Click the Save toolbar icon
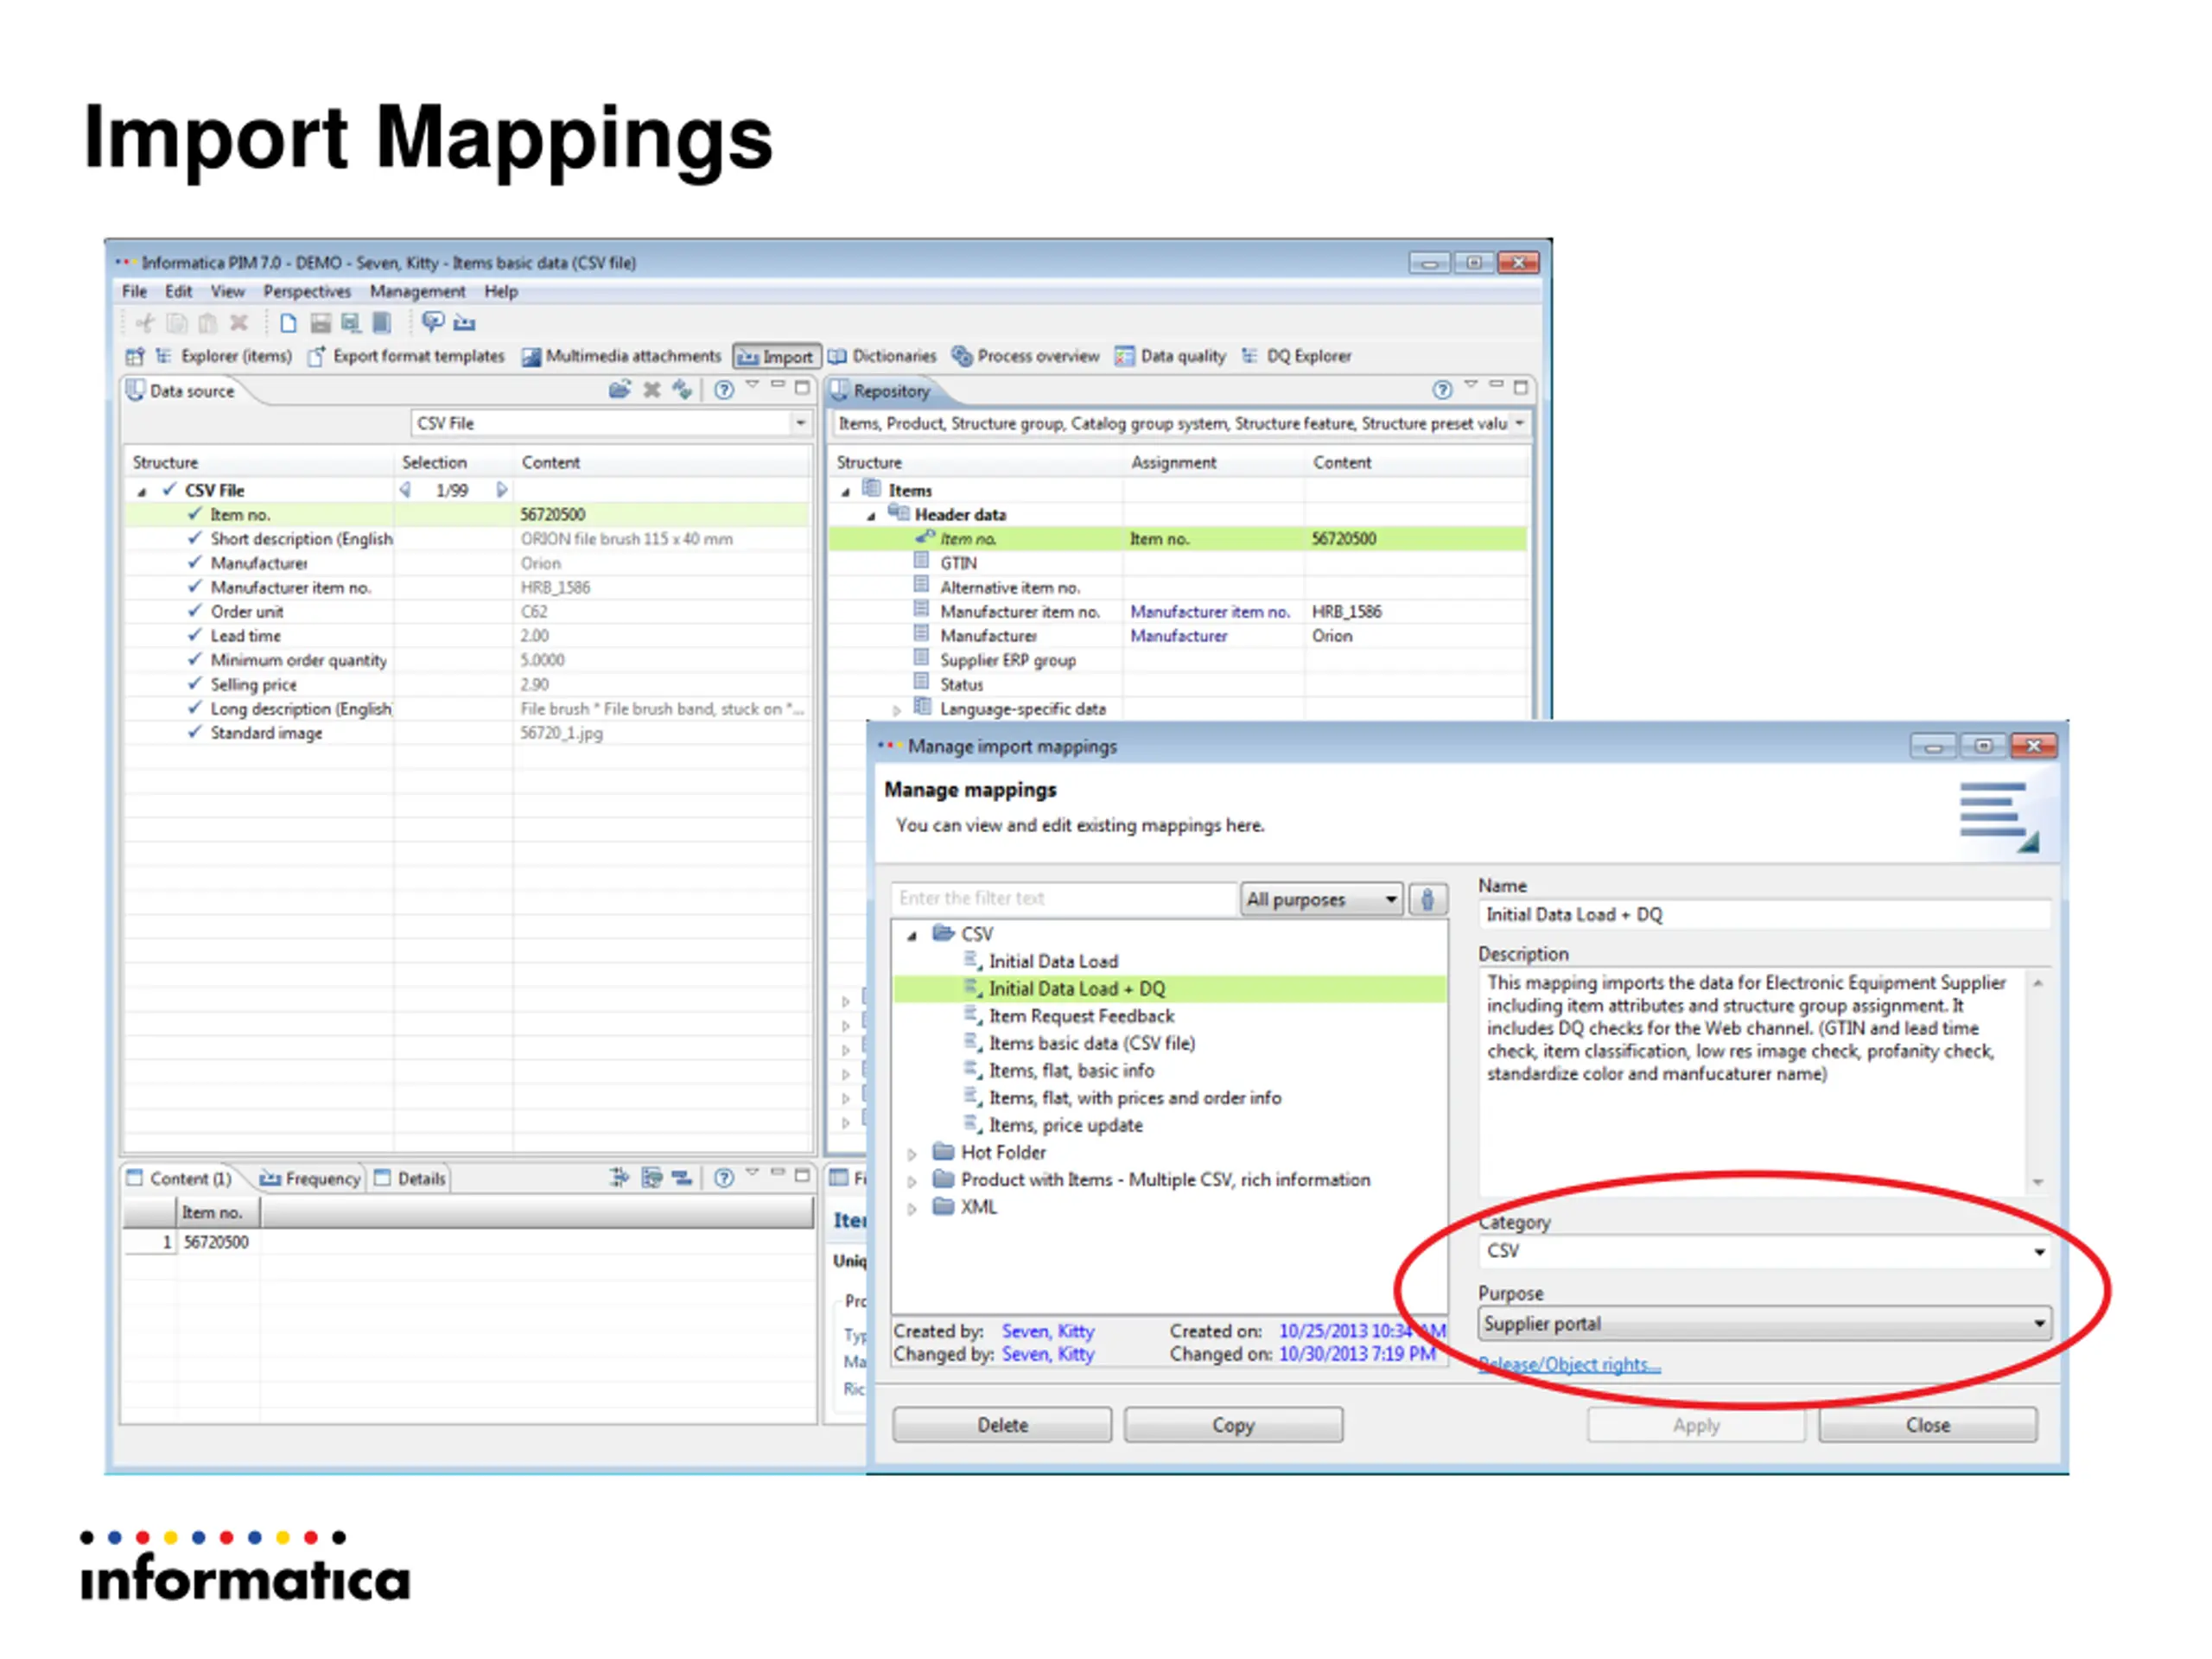This screenshot has height=1659, width=2212. [320, 323]
